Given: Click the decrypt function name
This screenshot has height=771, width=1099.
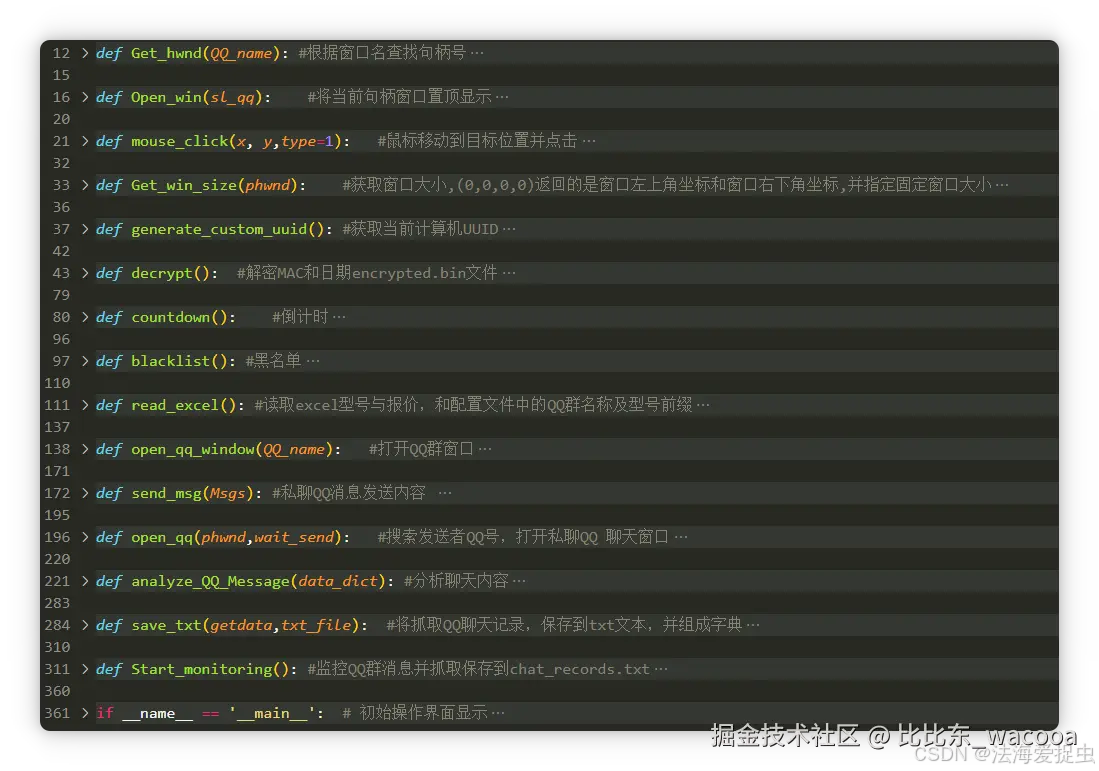Looking at the screenshot, I should (162, 273).
